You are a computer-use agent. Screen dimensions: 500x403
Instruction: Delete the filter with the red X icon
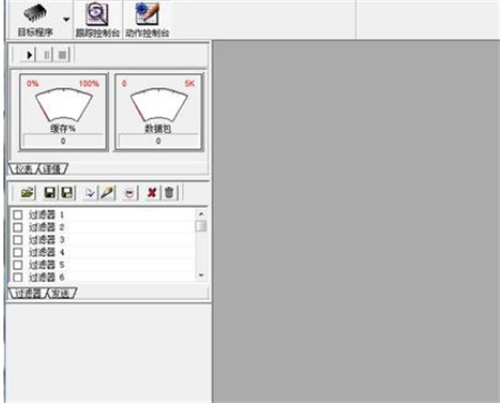pos(152,193)
